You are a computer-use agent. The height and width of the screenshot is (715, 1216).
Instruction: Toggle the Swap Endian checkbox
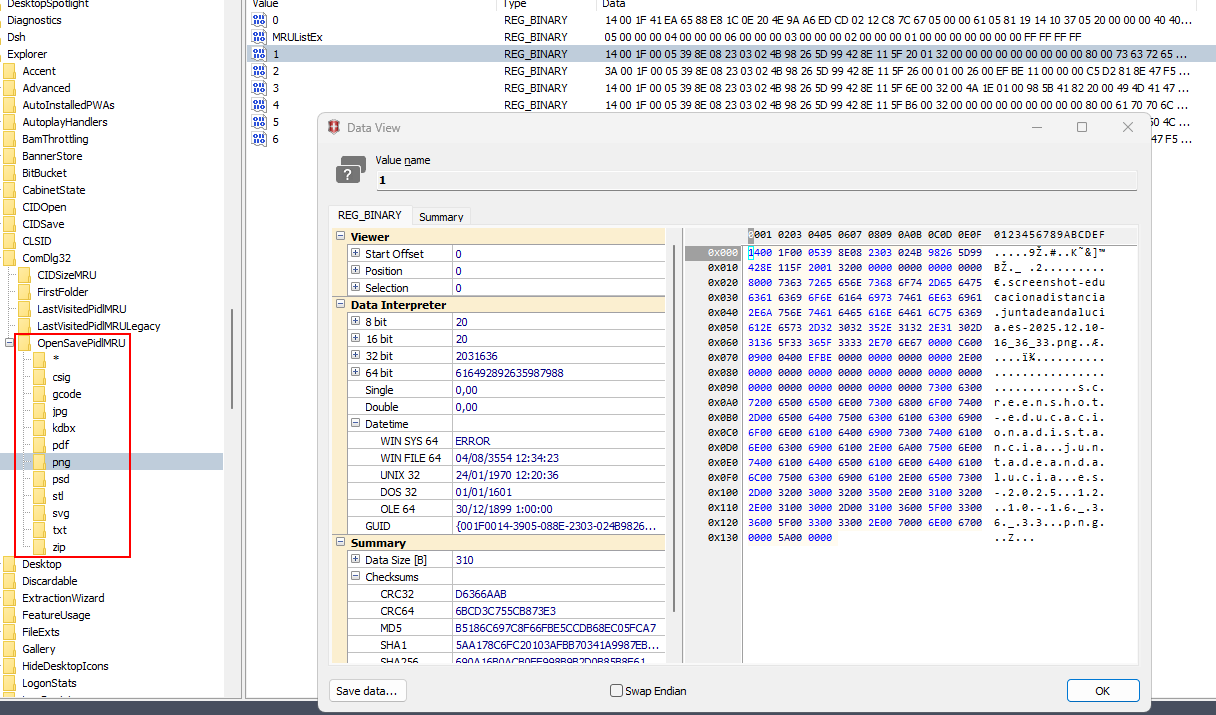616,691
